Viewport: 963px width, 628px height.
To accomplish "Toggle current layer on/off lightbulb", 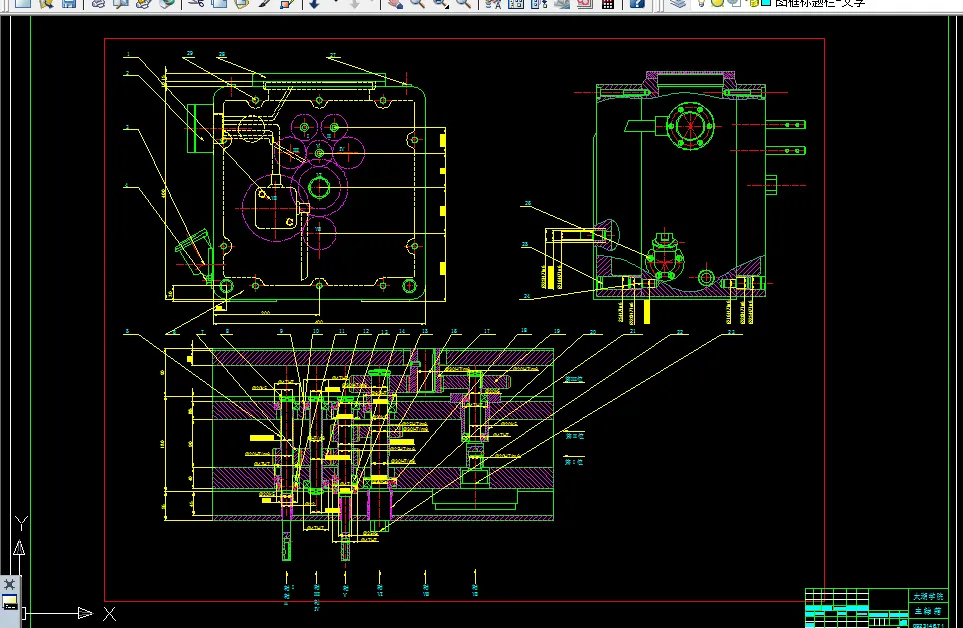I will 701,2.
